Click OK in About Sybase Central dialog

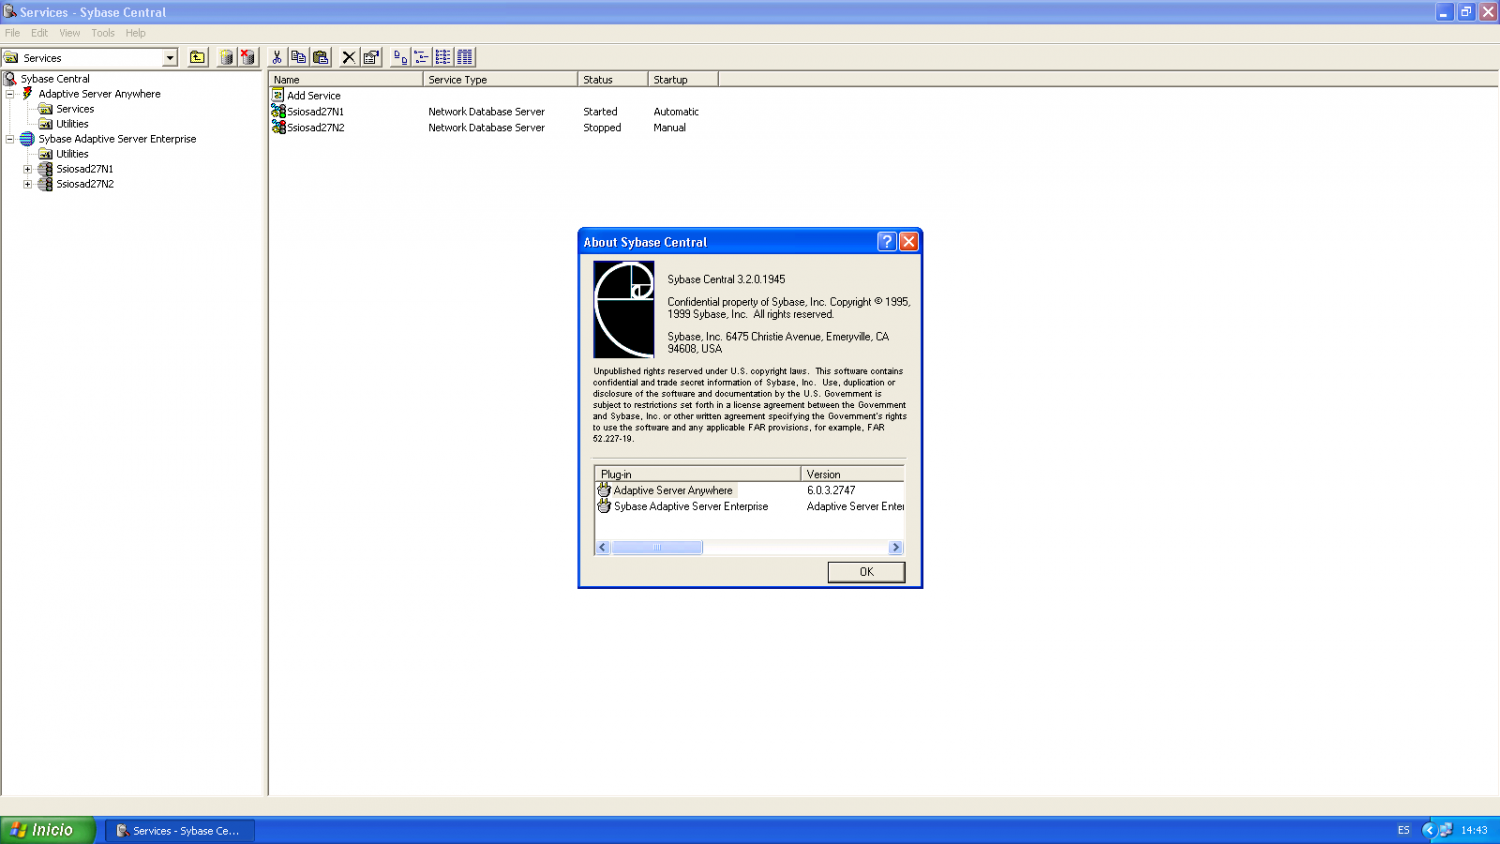coord(866,572)
